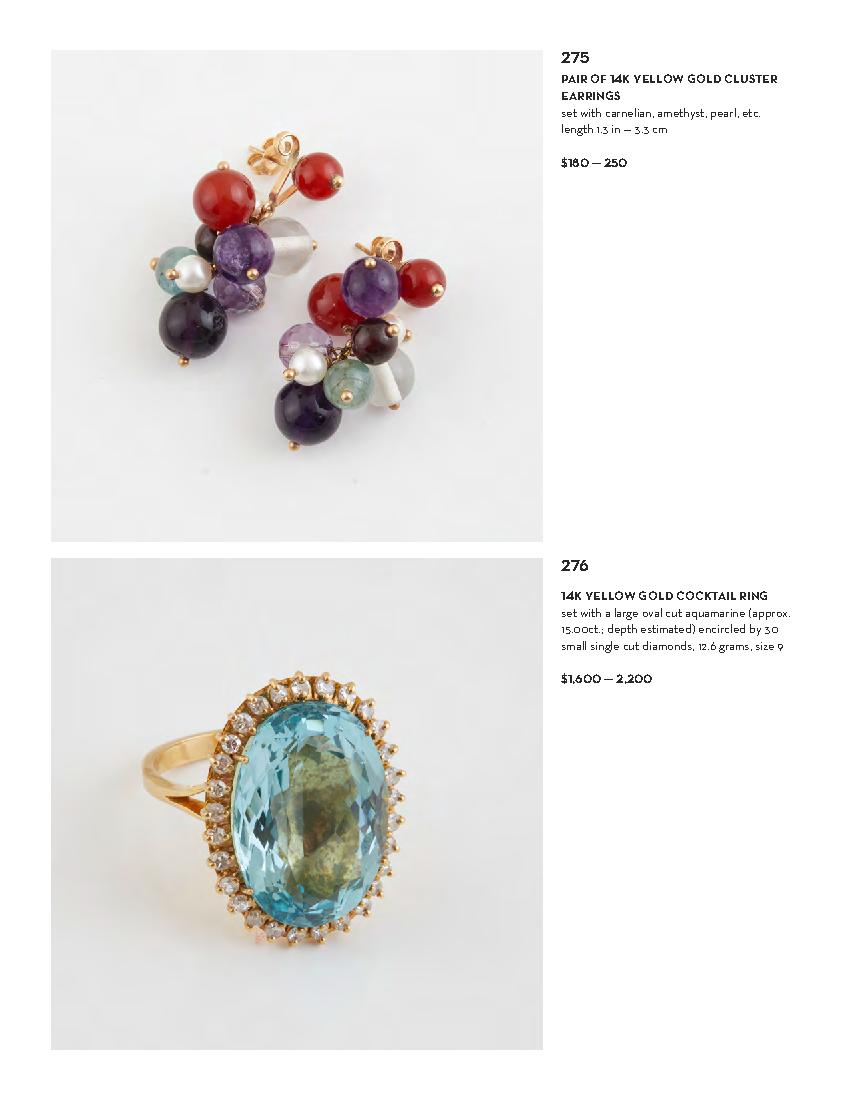Click the carnelian, amethyst, pearl description line

point(661,113)
